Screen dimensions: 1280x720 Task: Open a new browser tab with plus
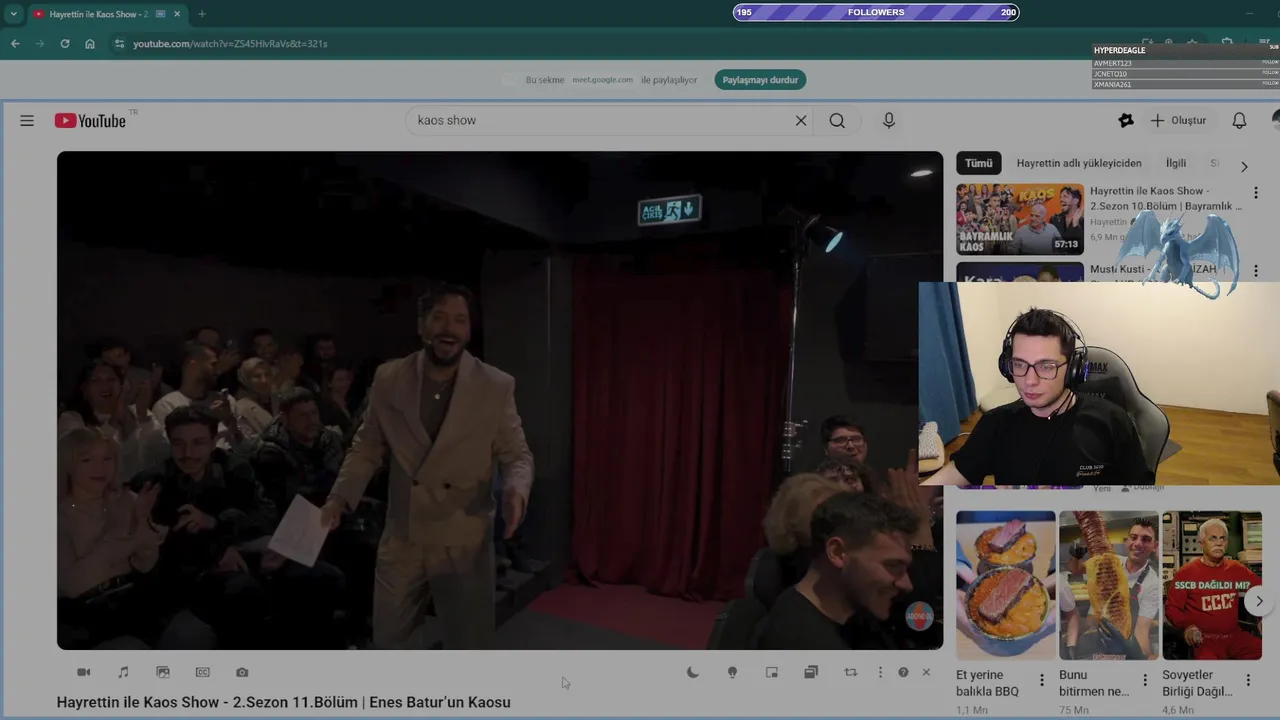pyautogui.click(x=202, y=14)
